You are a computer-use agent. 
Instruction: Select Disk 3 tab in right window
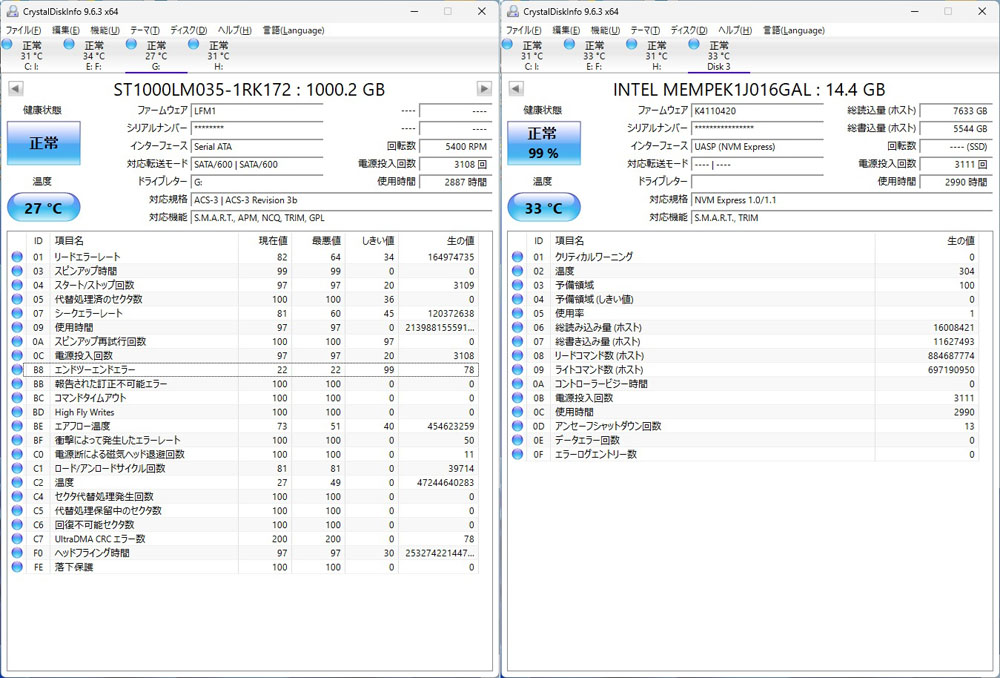tap(719, 55)
